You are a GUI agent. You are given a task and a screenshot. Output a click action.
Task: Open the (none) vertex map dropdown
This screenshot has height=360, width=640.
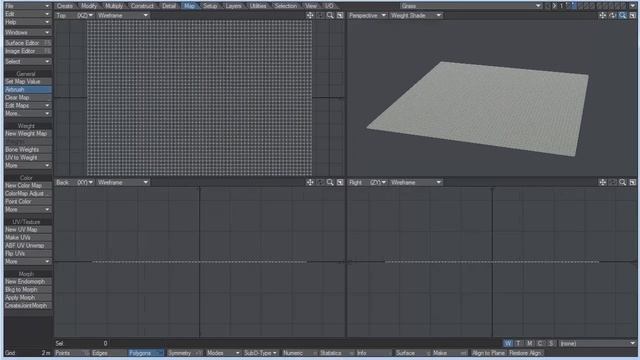(597, 343)
